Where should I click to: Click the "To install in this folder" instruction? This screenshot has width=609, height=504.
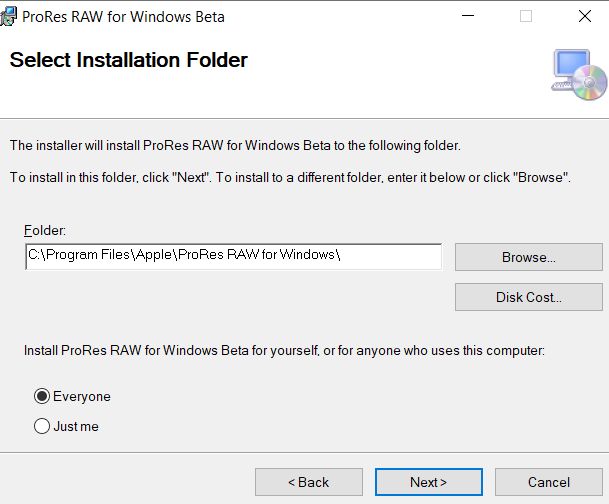pos(290,177)
